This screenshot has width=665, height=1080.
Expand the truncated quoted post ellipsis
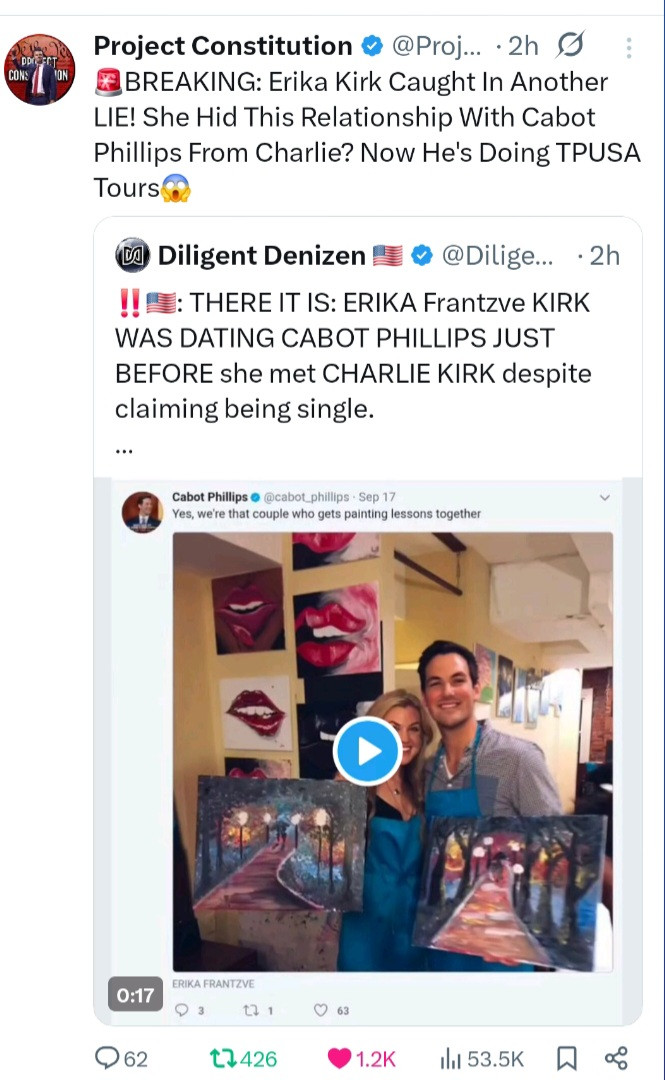click(x=124, y=447)
